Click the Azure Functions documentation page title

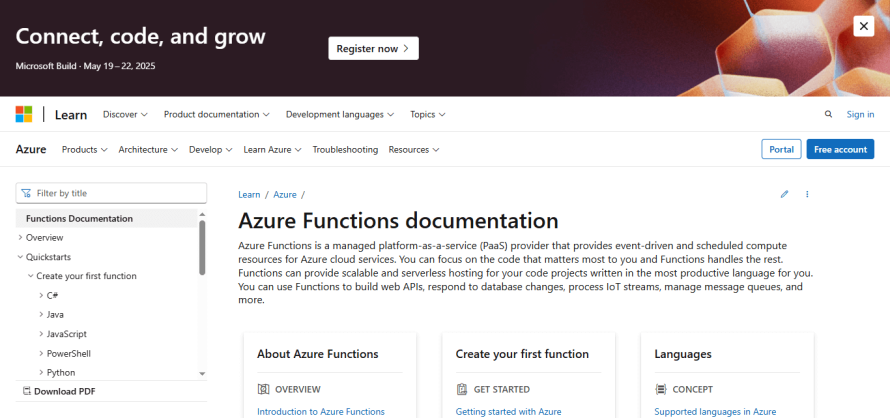(398, 220)
